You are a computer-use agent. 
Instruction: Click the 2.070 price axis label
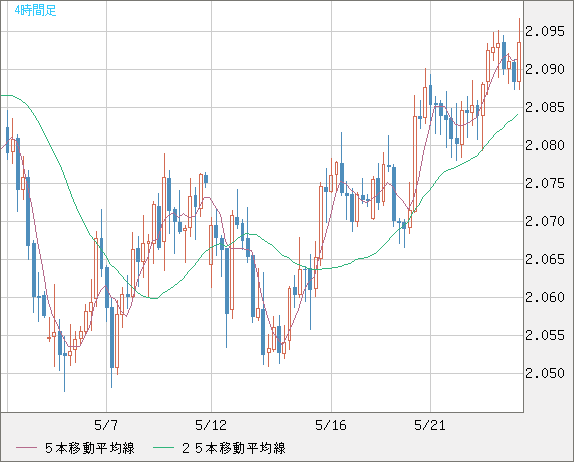545,221
